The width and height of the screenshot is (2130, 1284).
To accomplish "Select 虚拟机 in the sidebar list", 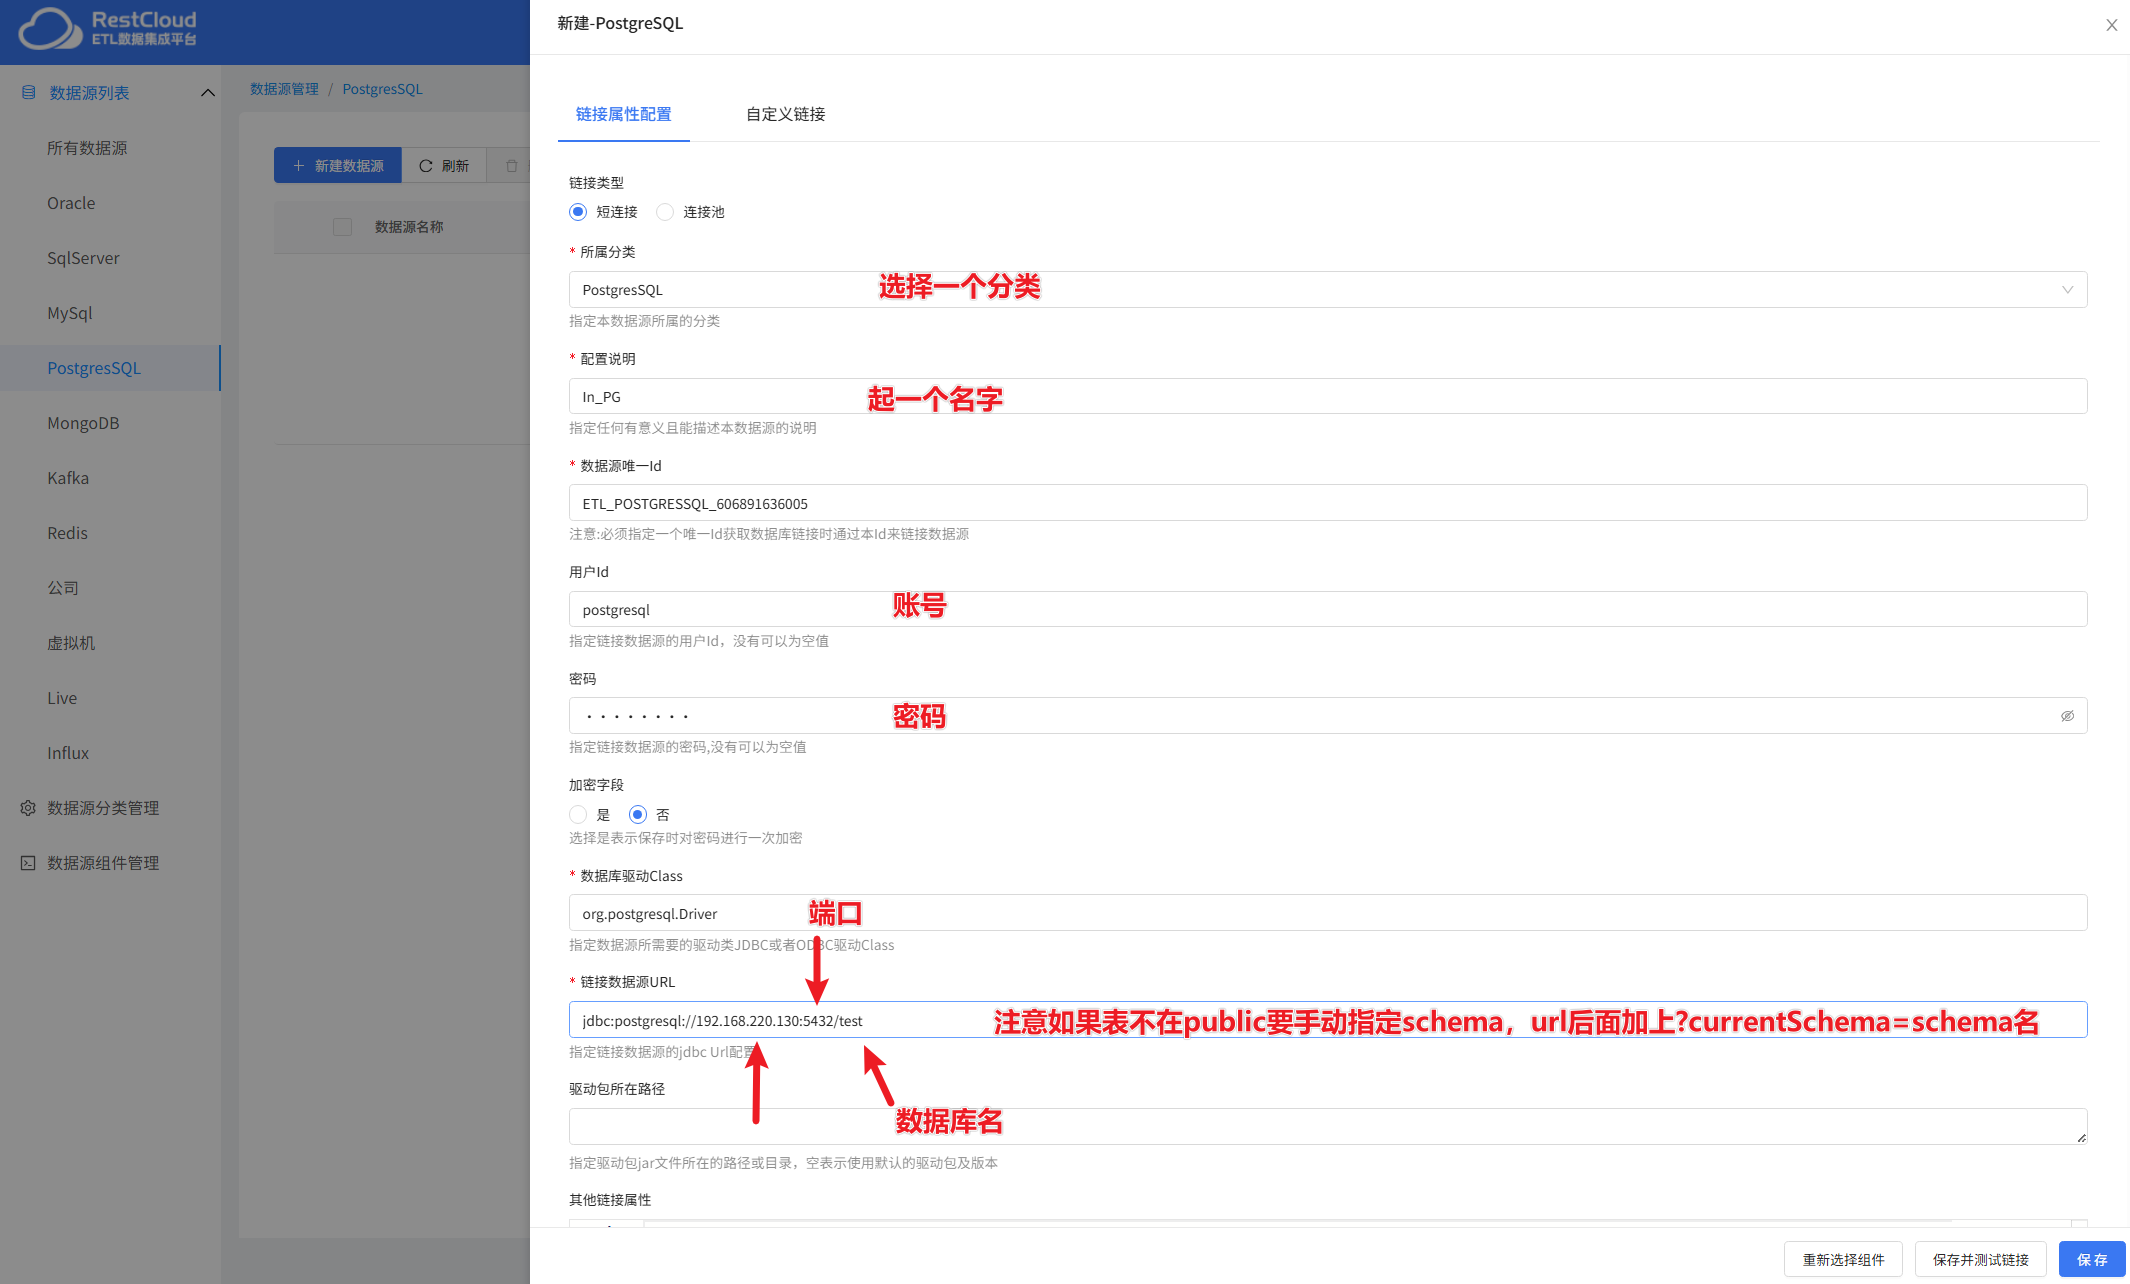I will pyautogui.click(x=71, y=643).
